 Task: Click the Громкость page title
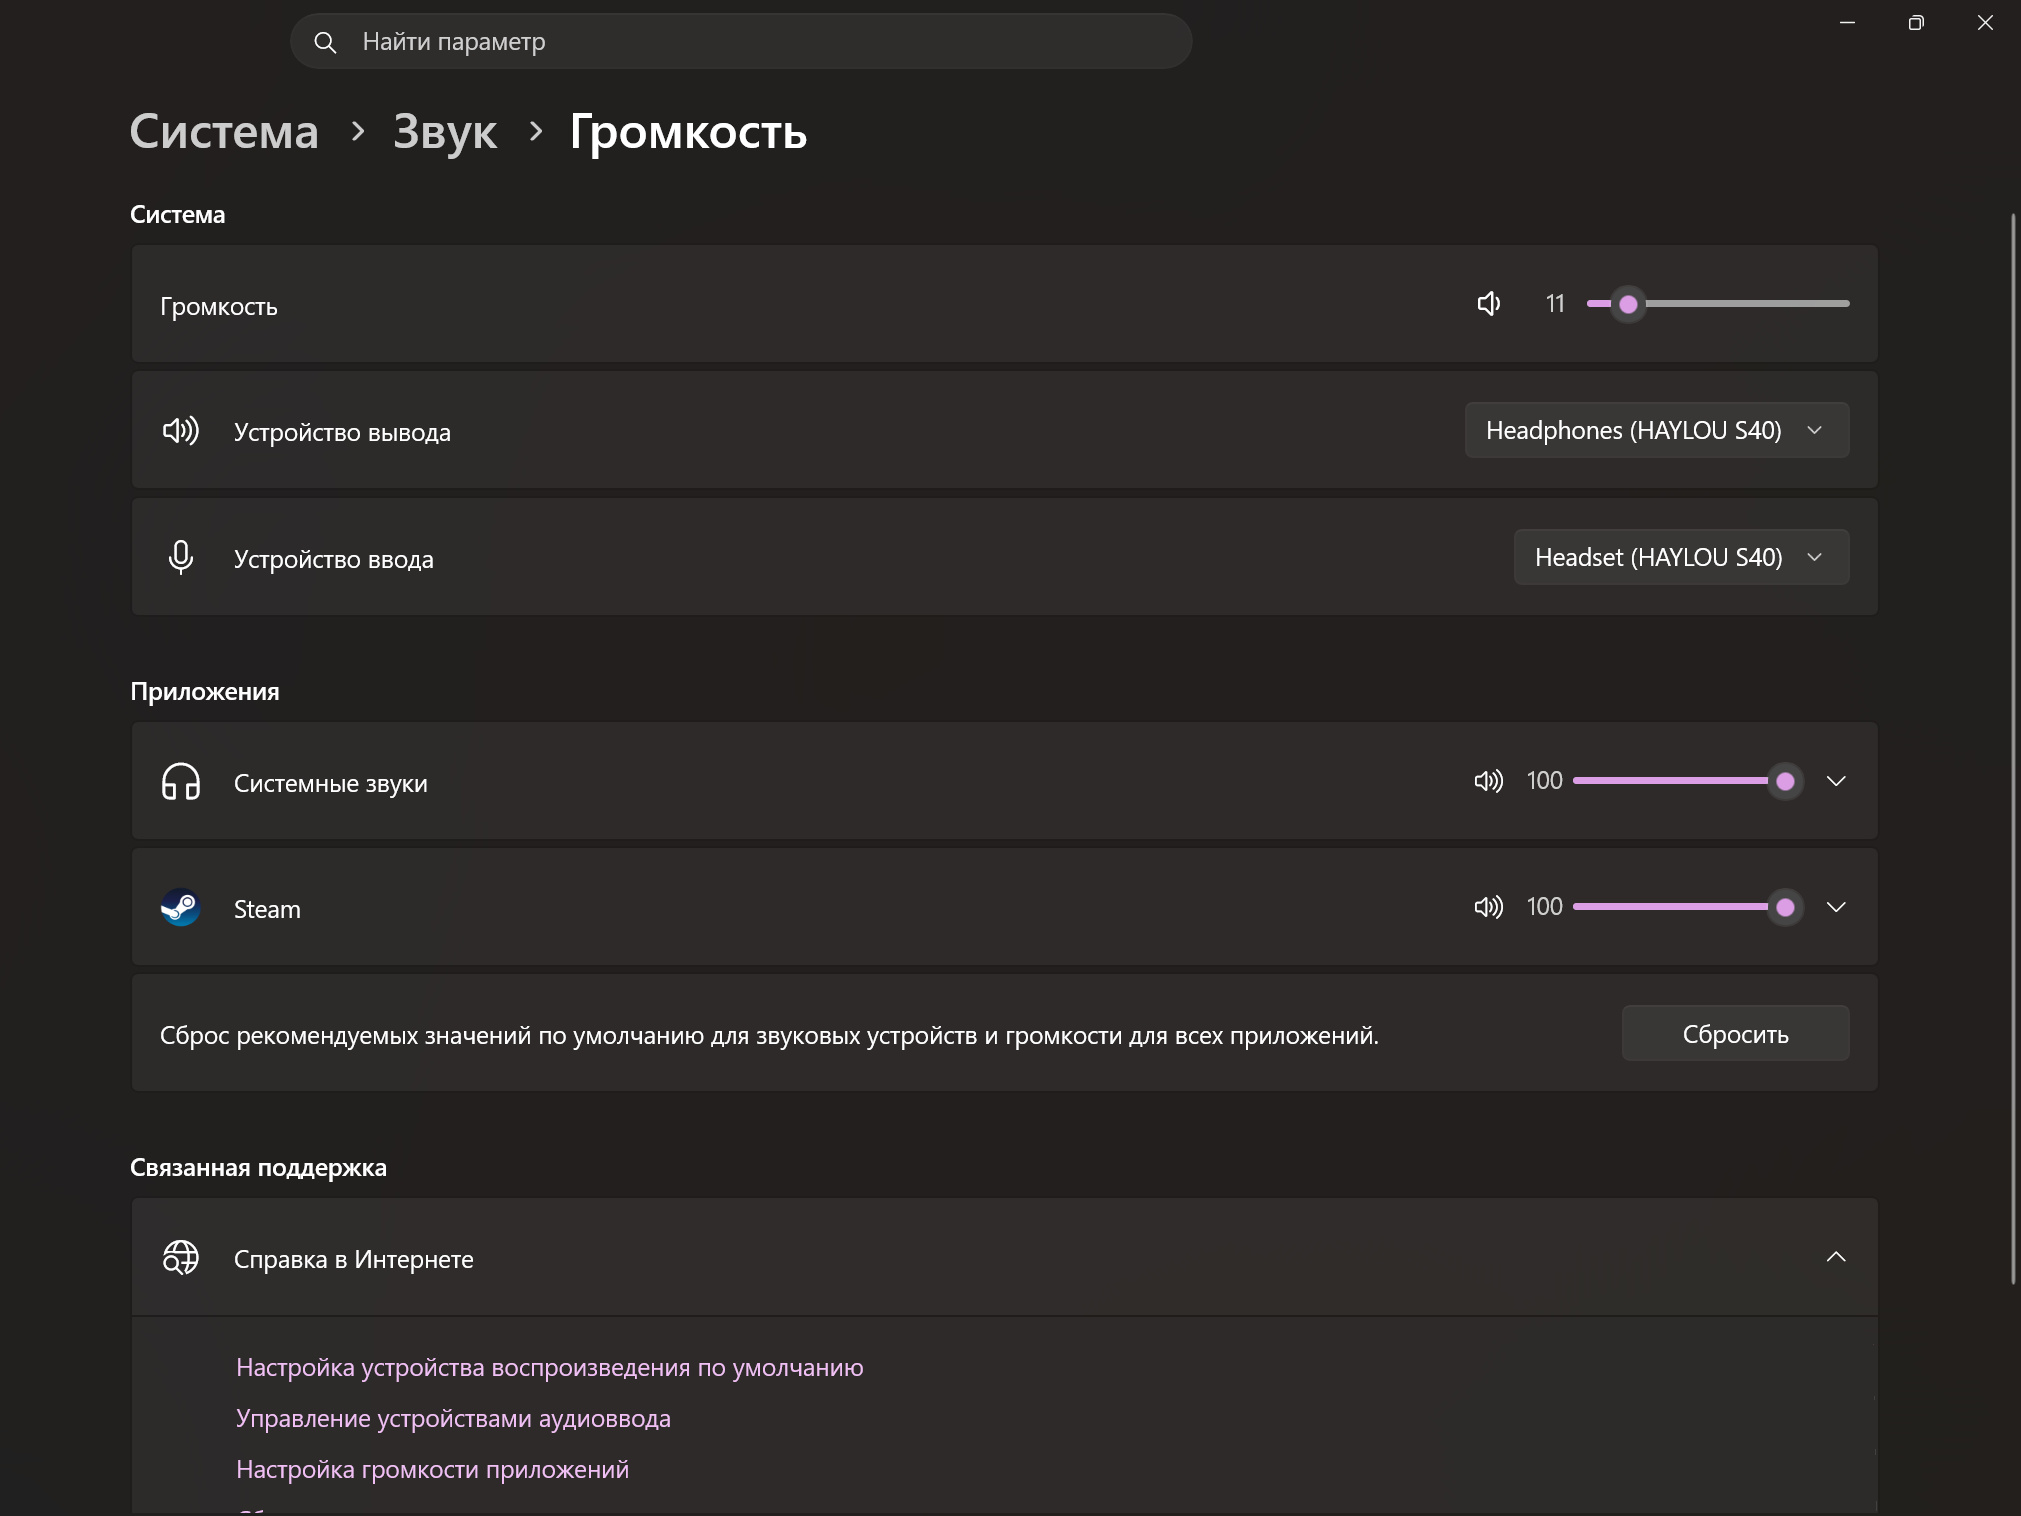(688, 131)
